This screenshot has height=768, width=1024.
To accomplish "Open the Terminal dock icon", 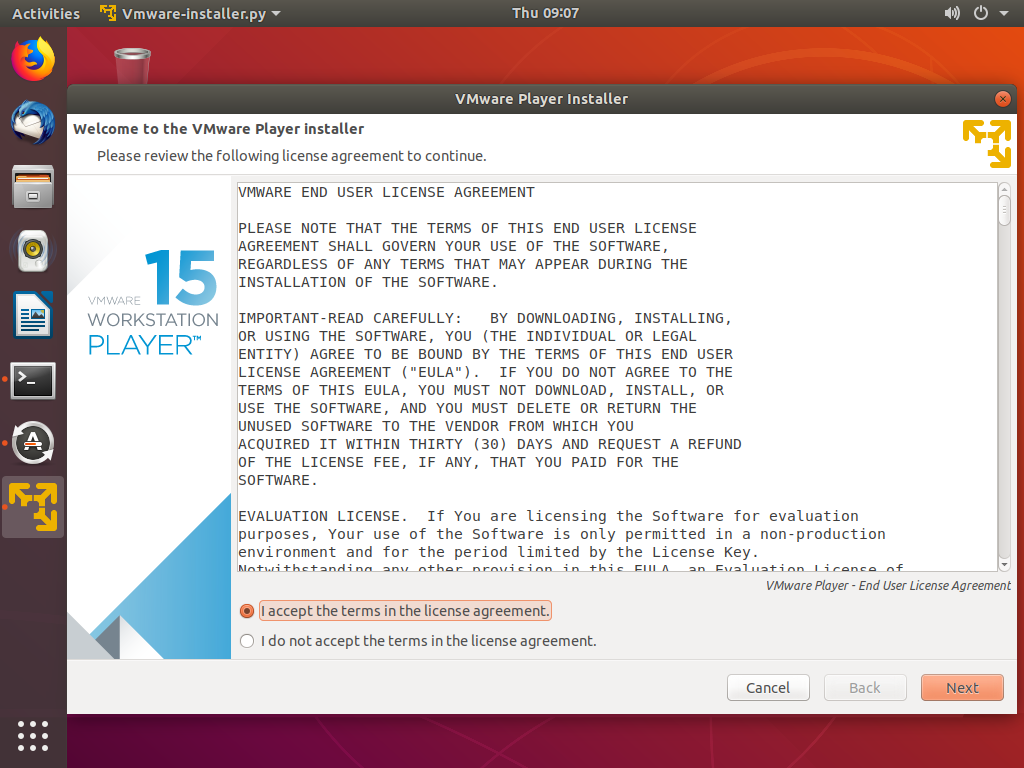I will (33, 380).
